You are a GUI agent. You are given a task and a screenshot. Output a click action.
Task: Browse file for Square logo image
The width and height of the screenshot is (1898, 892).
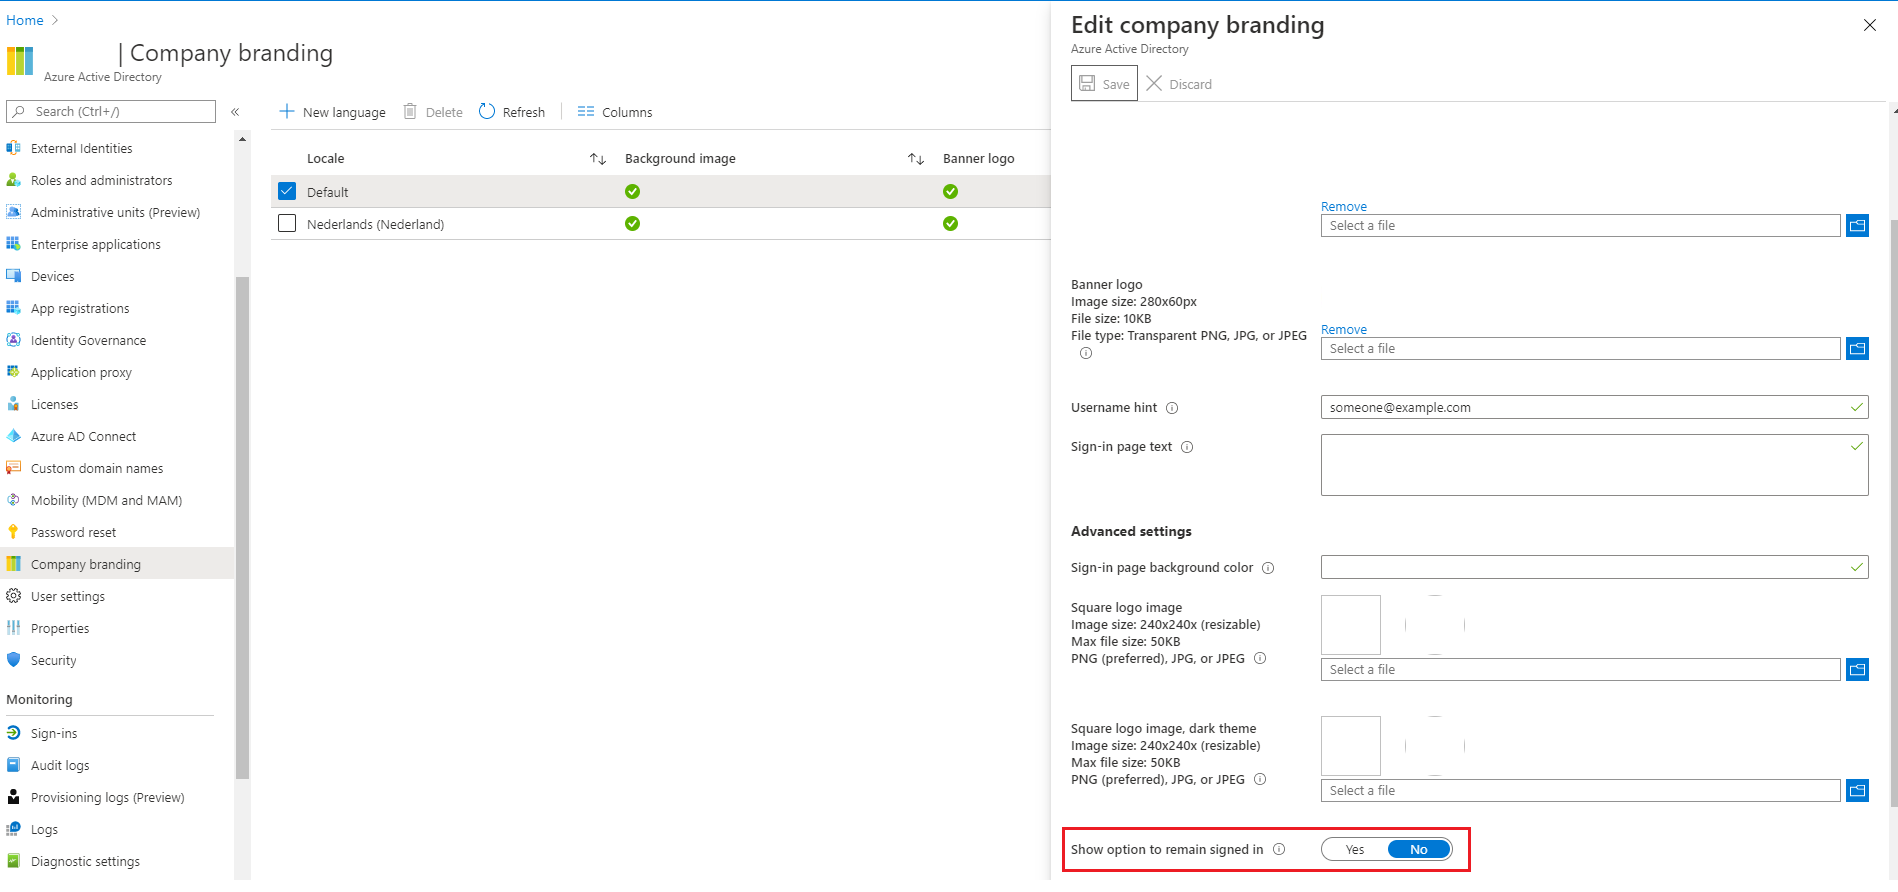[1857, 669]
